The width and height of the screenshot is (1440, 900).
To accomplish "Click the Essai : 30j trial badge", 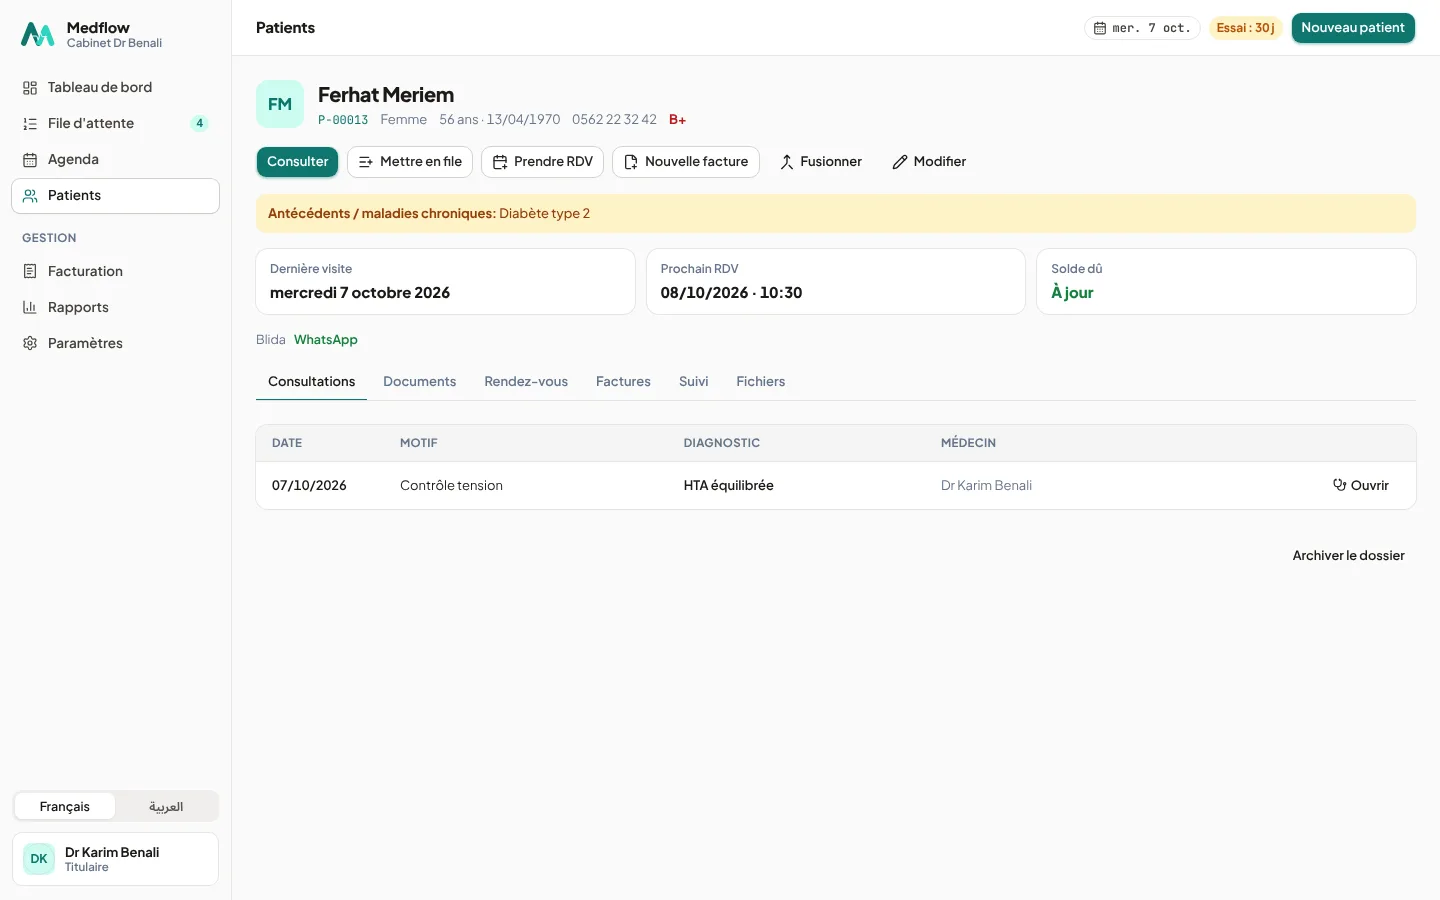I will click(1246, 28).
